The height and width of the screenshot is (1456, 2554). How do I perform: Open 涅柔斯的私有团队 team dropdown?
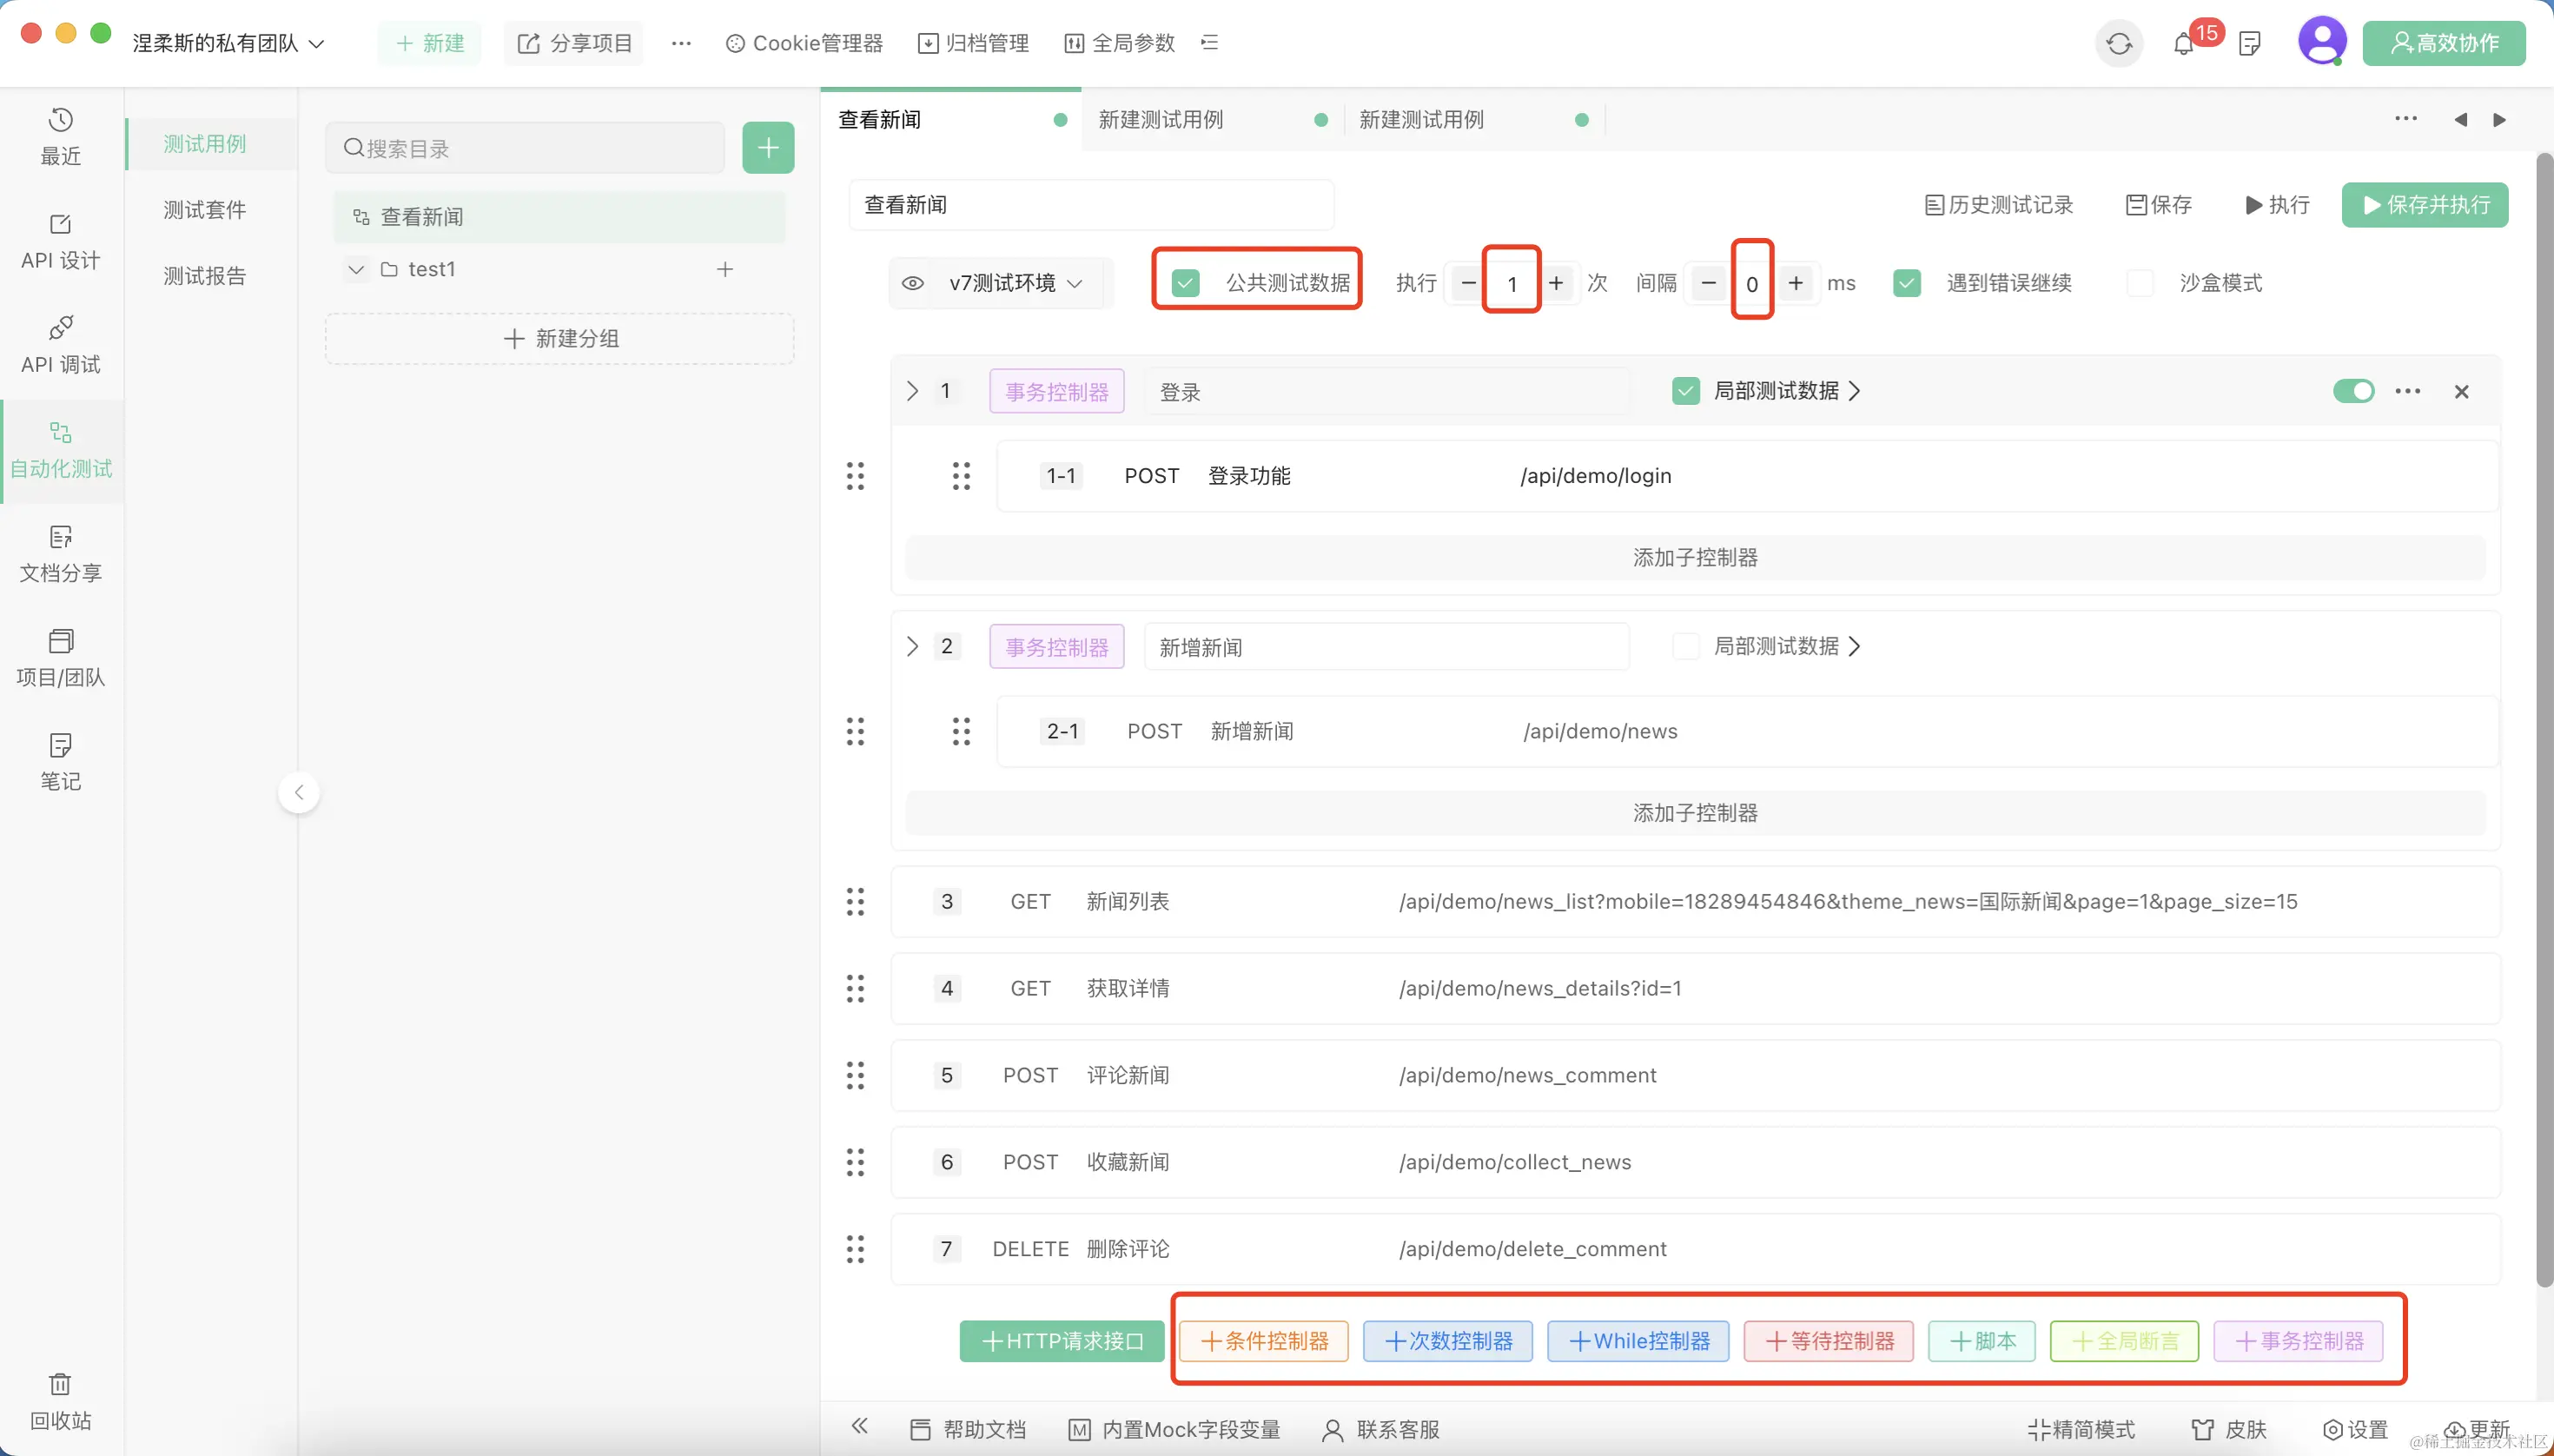pyautogui.click(x=229, y=43)
